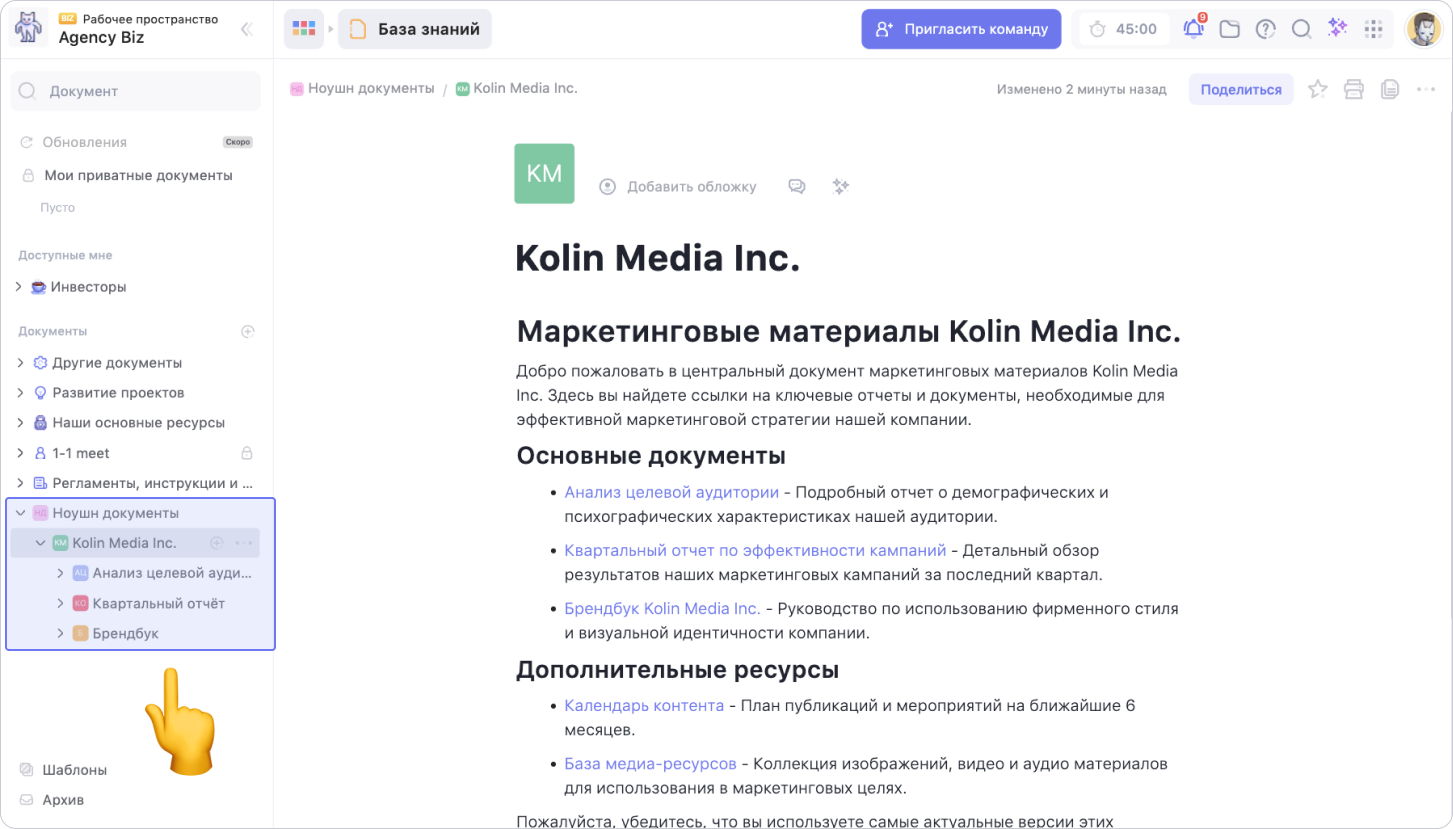This screenshot has width=1453, height=829.
Task: Open the apps grid icon at top right
Action: coord(1374,29)
